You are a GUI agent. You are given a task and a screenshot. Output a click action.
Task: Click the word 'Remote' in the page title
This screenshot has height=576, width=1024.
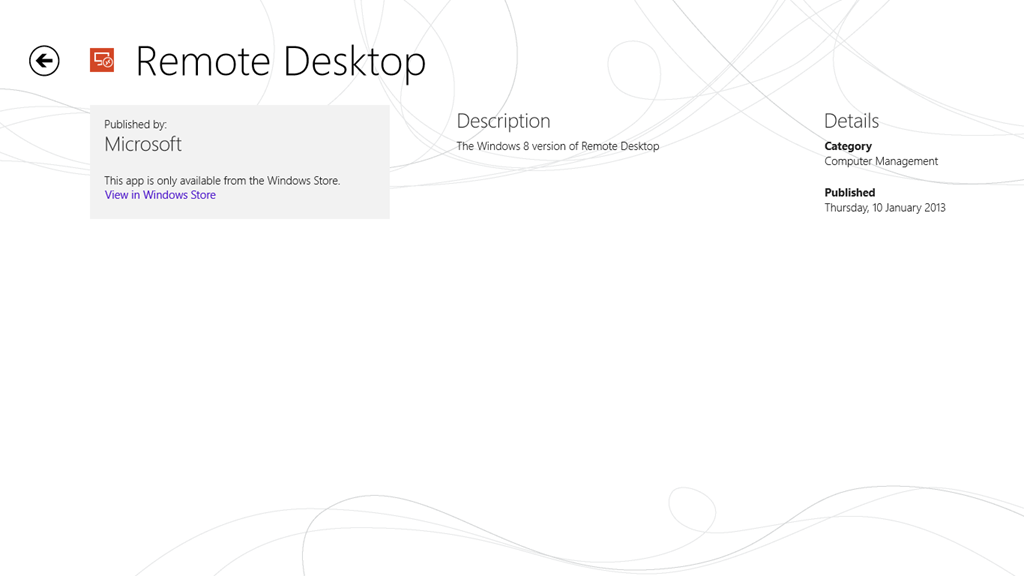tap(203, 61)
